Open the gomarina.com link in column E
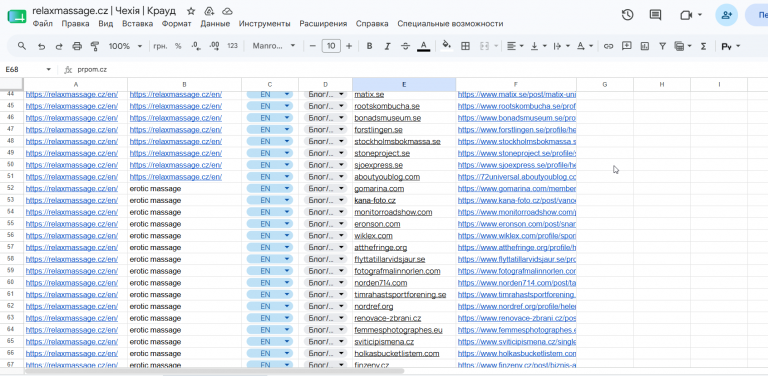 tap(379, 188)
